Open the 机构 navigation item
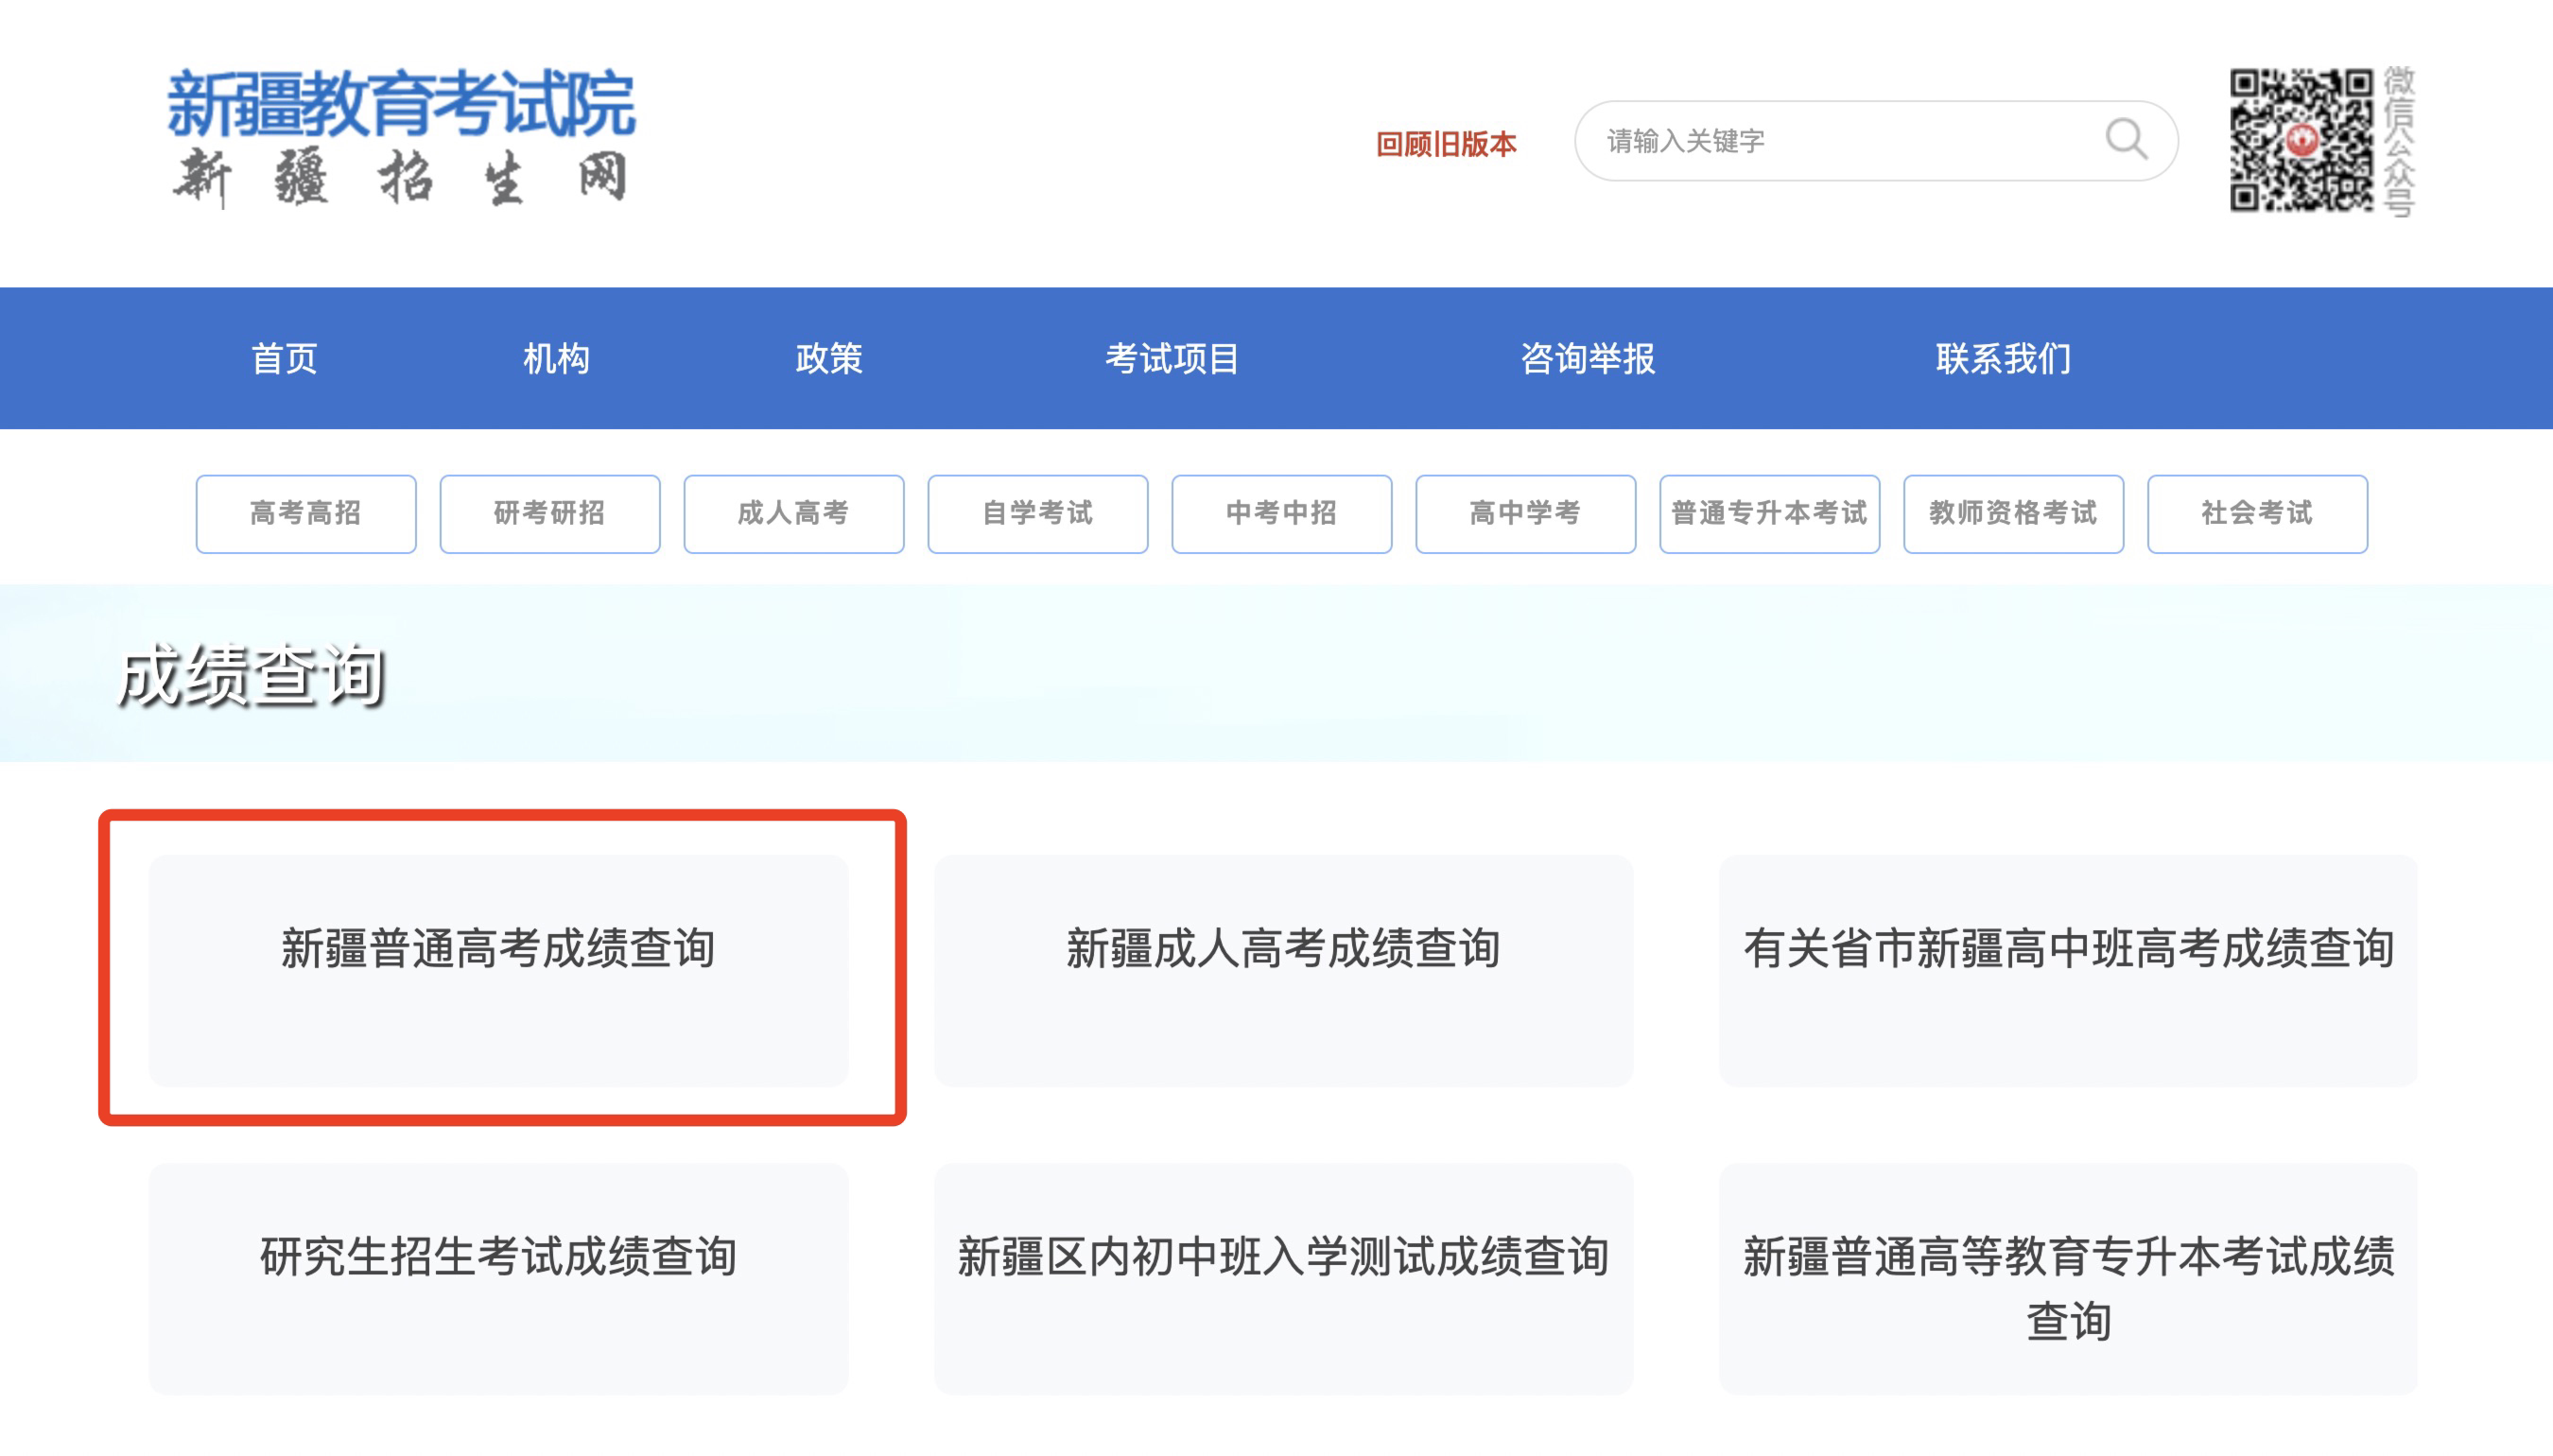2553x1456 pixels. [x=556, y=358]
